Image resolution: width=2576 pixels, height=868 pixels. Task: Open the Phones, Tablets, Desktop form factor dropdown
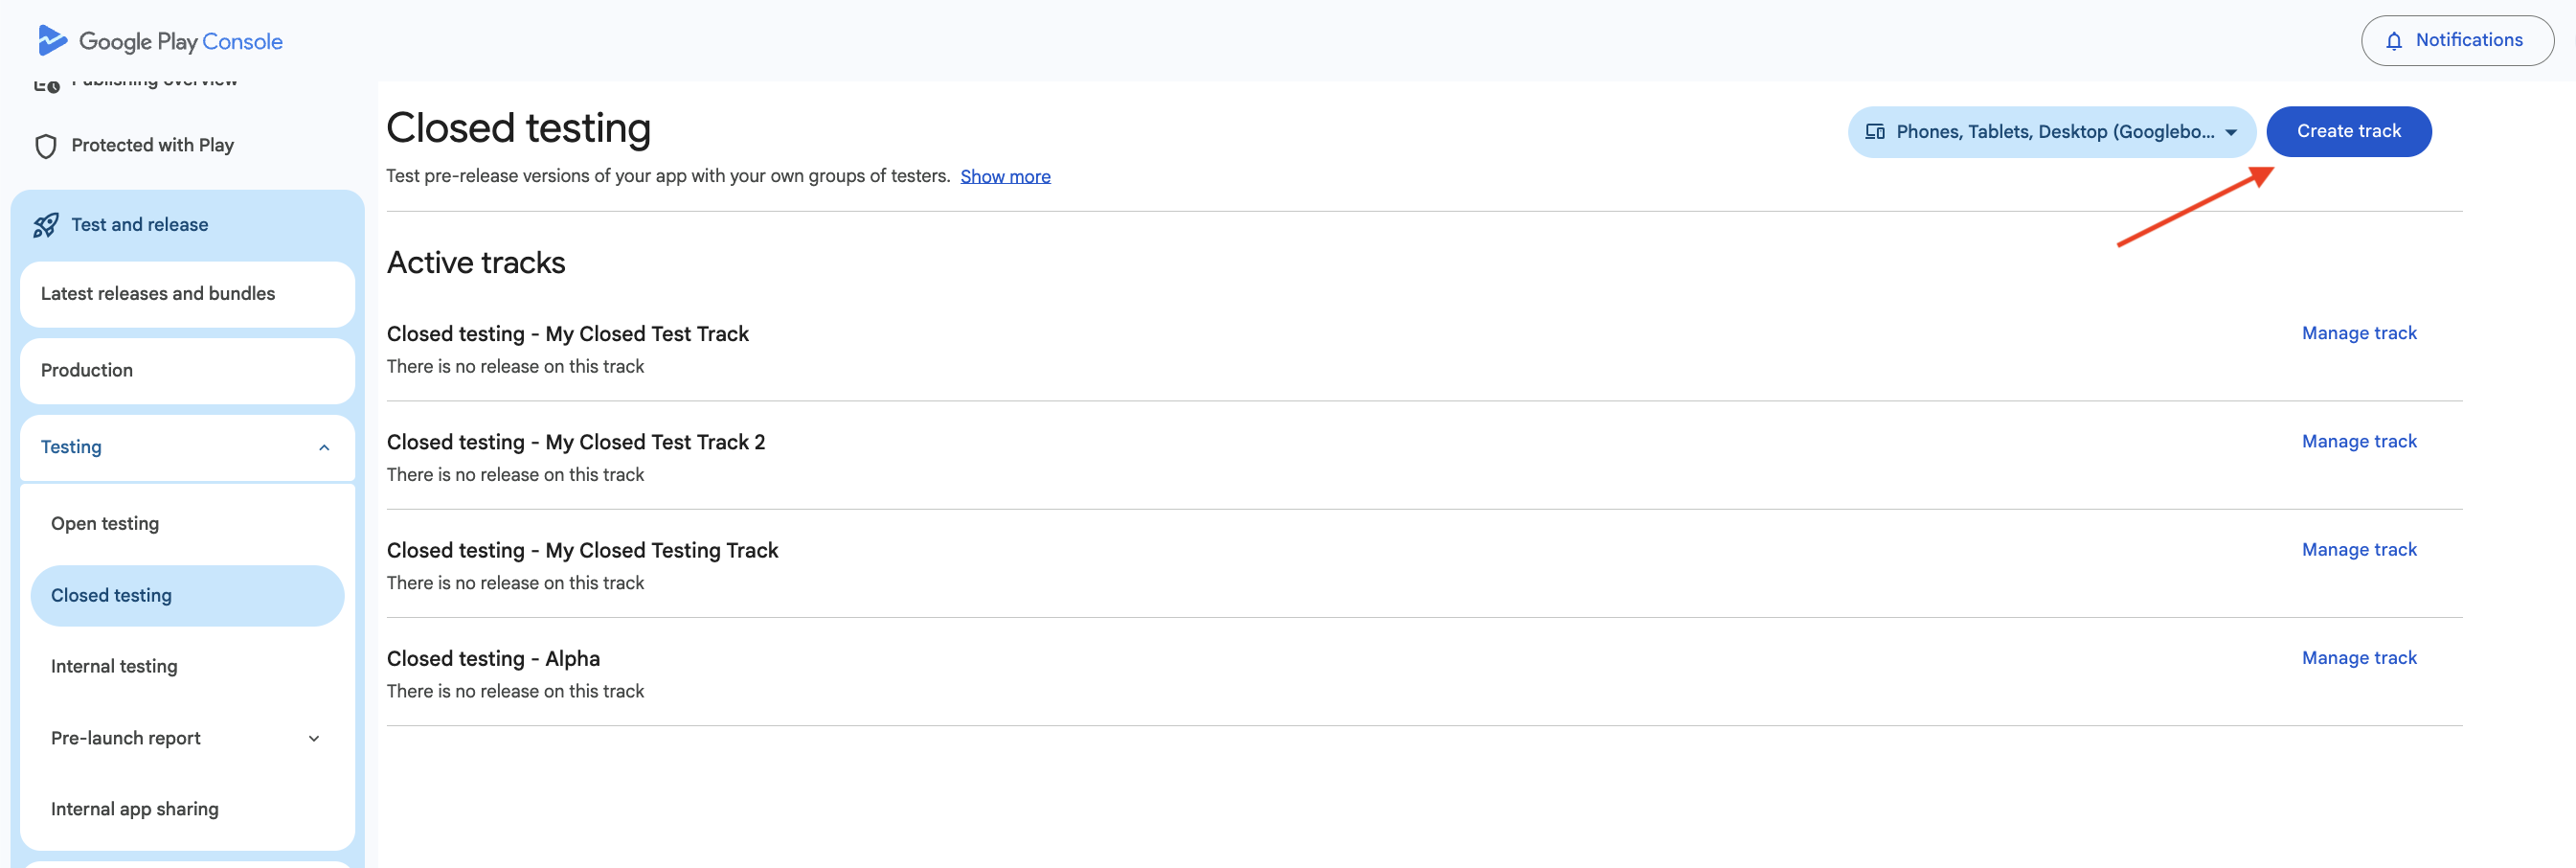coord(2051,132)
